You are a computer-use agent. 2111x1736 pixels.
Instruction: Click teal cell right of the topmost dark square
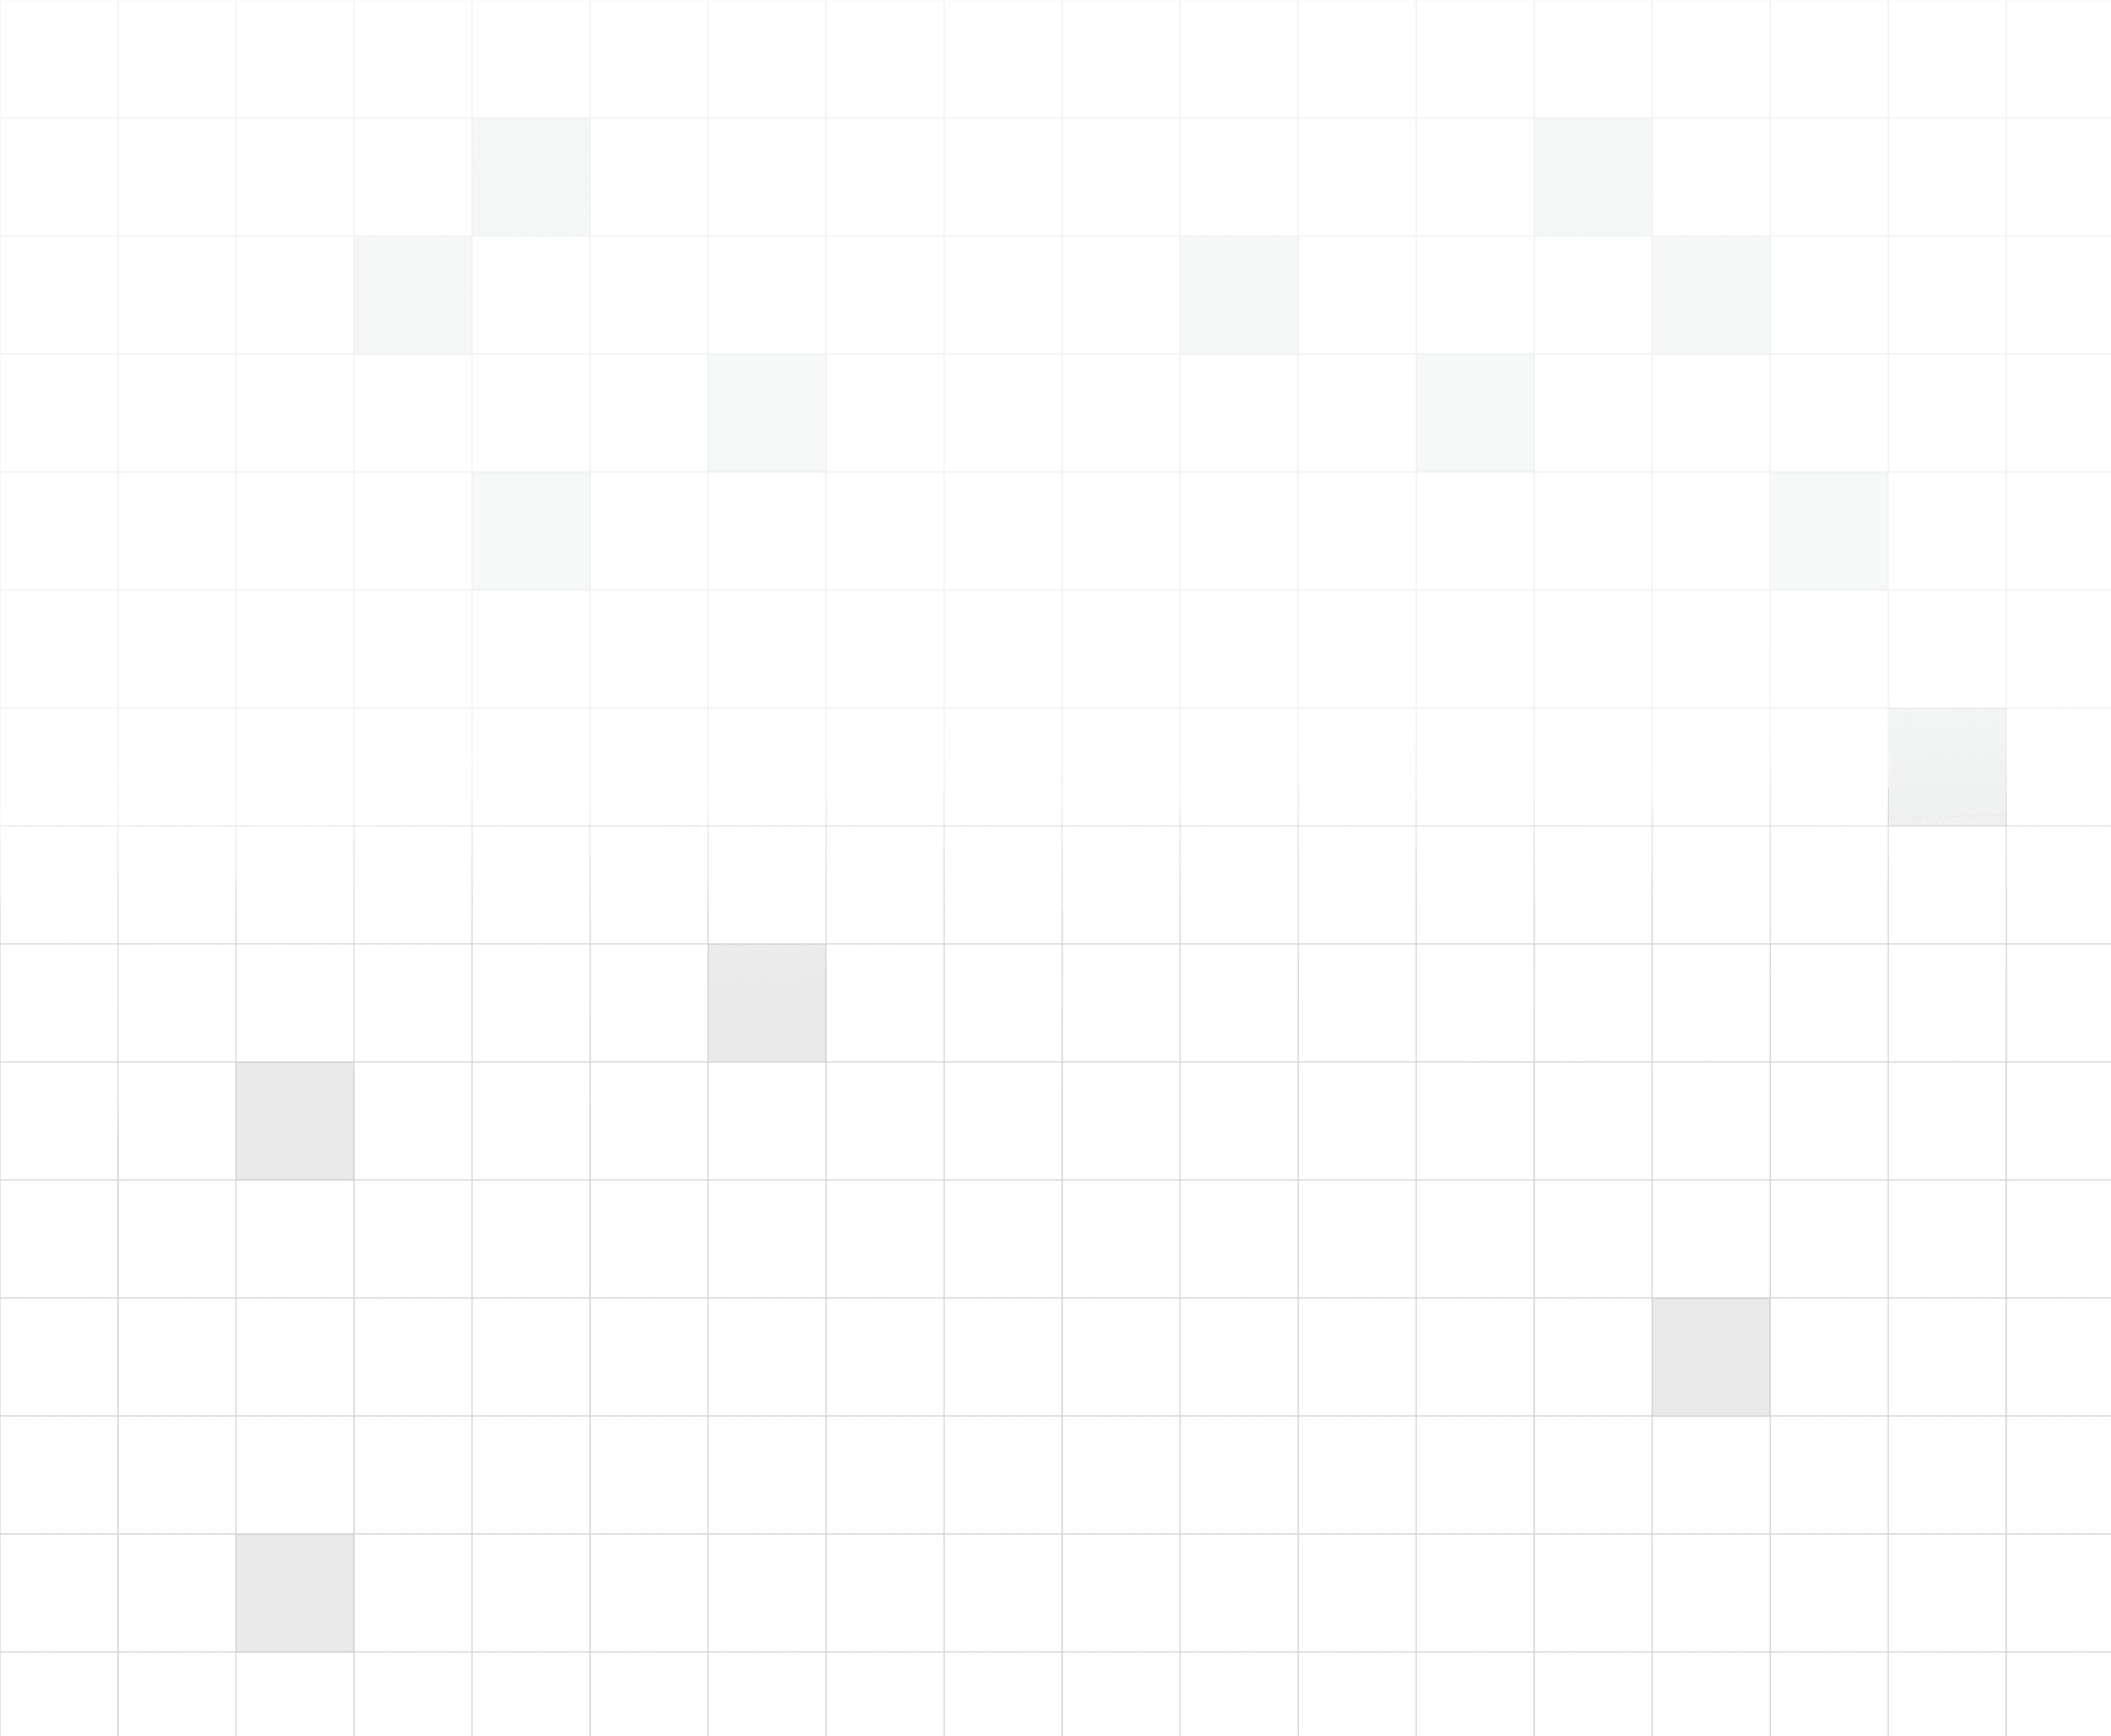[x=885, y=1003]
